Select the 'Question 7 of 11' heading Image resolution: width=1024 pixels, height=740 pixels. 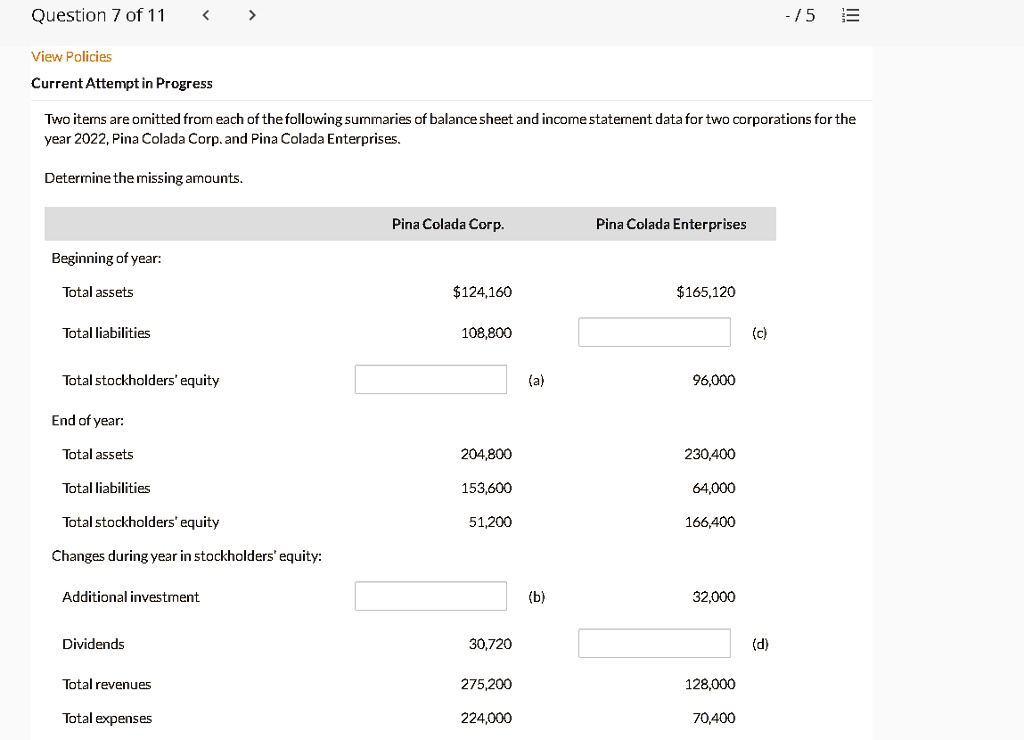[98, 15]
